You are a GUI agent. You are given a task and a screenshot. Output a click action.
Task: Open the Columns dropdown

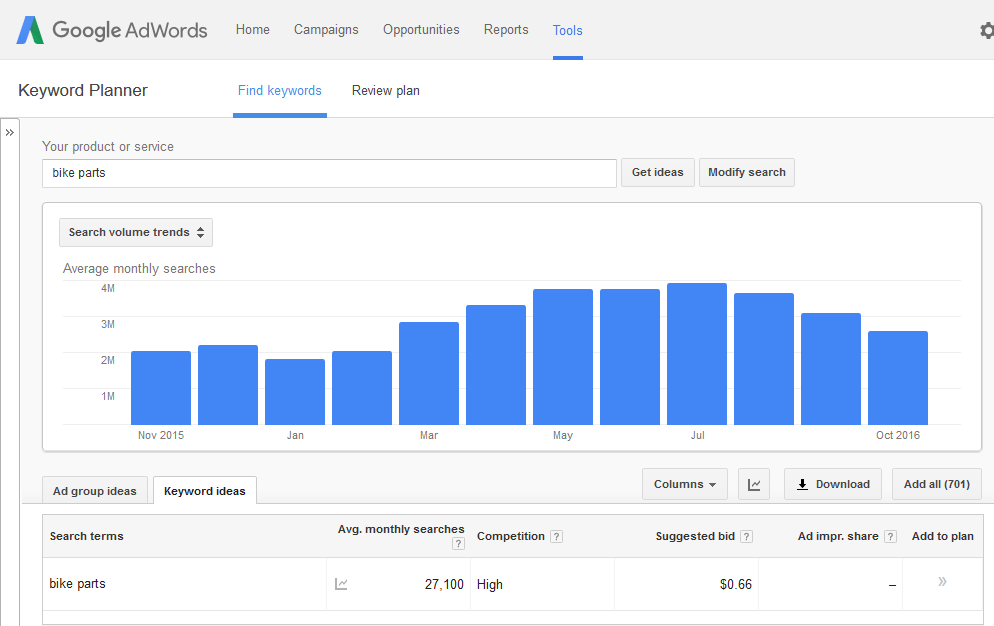pos(684,484)
